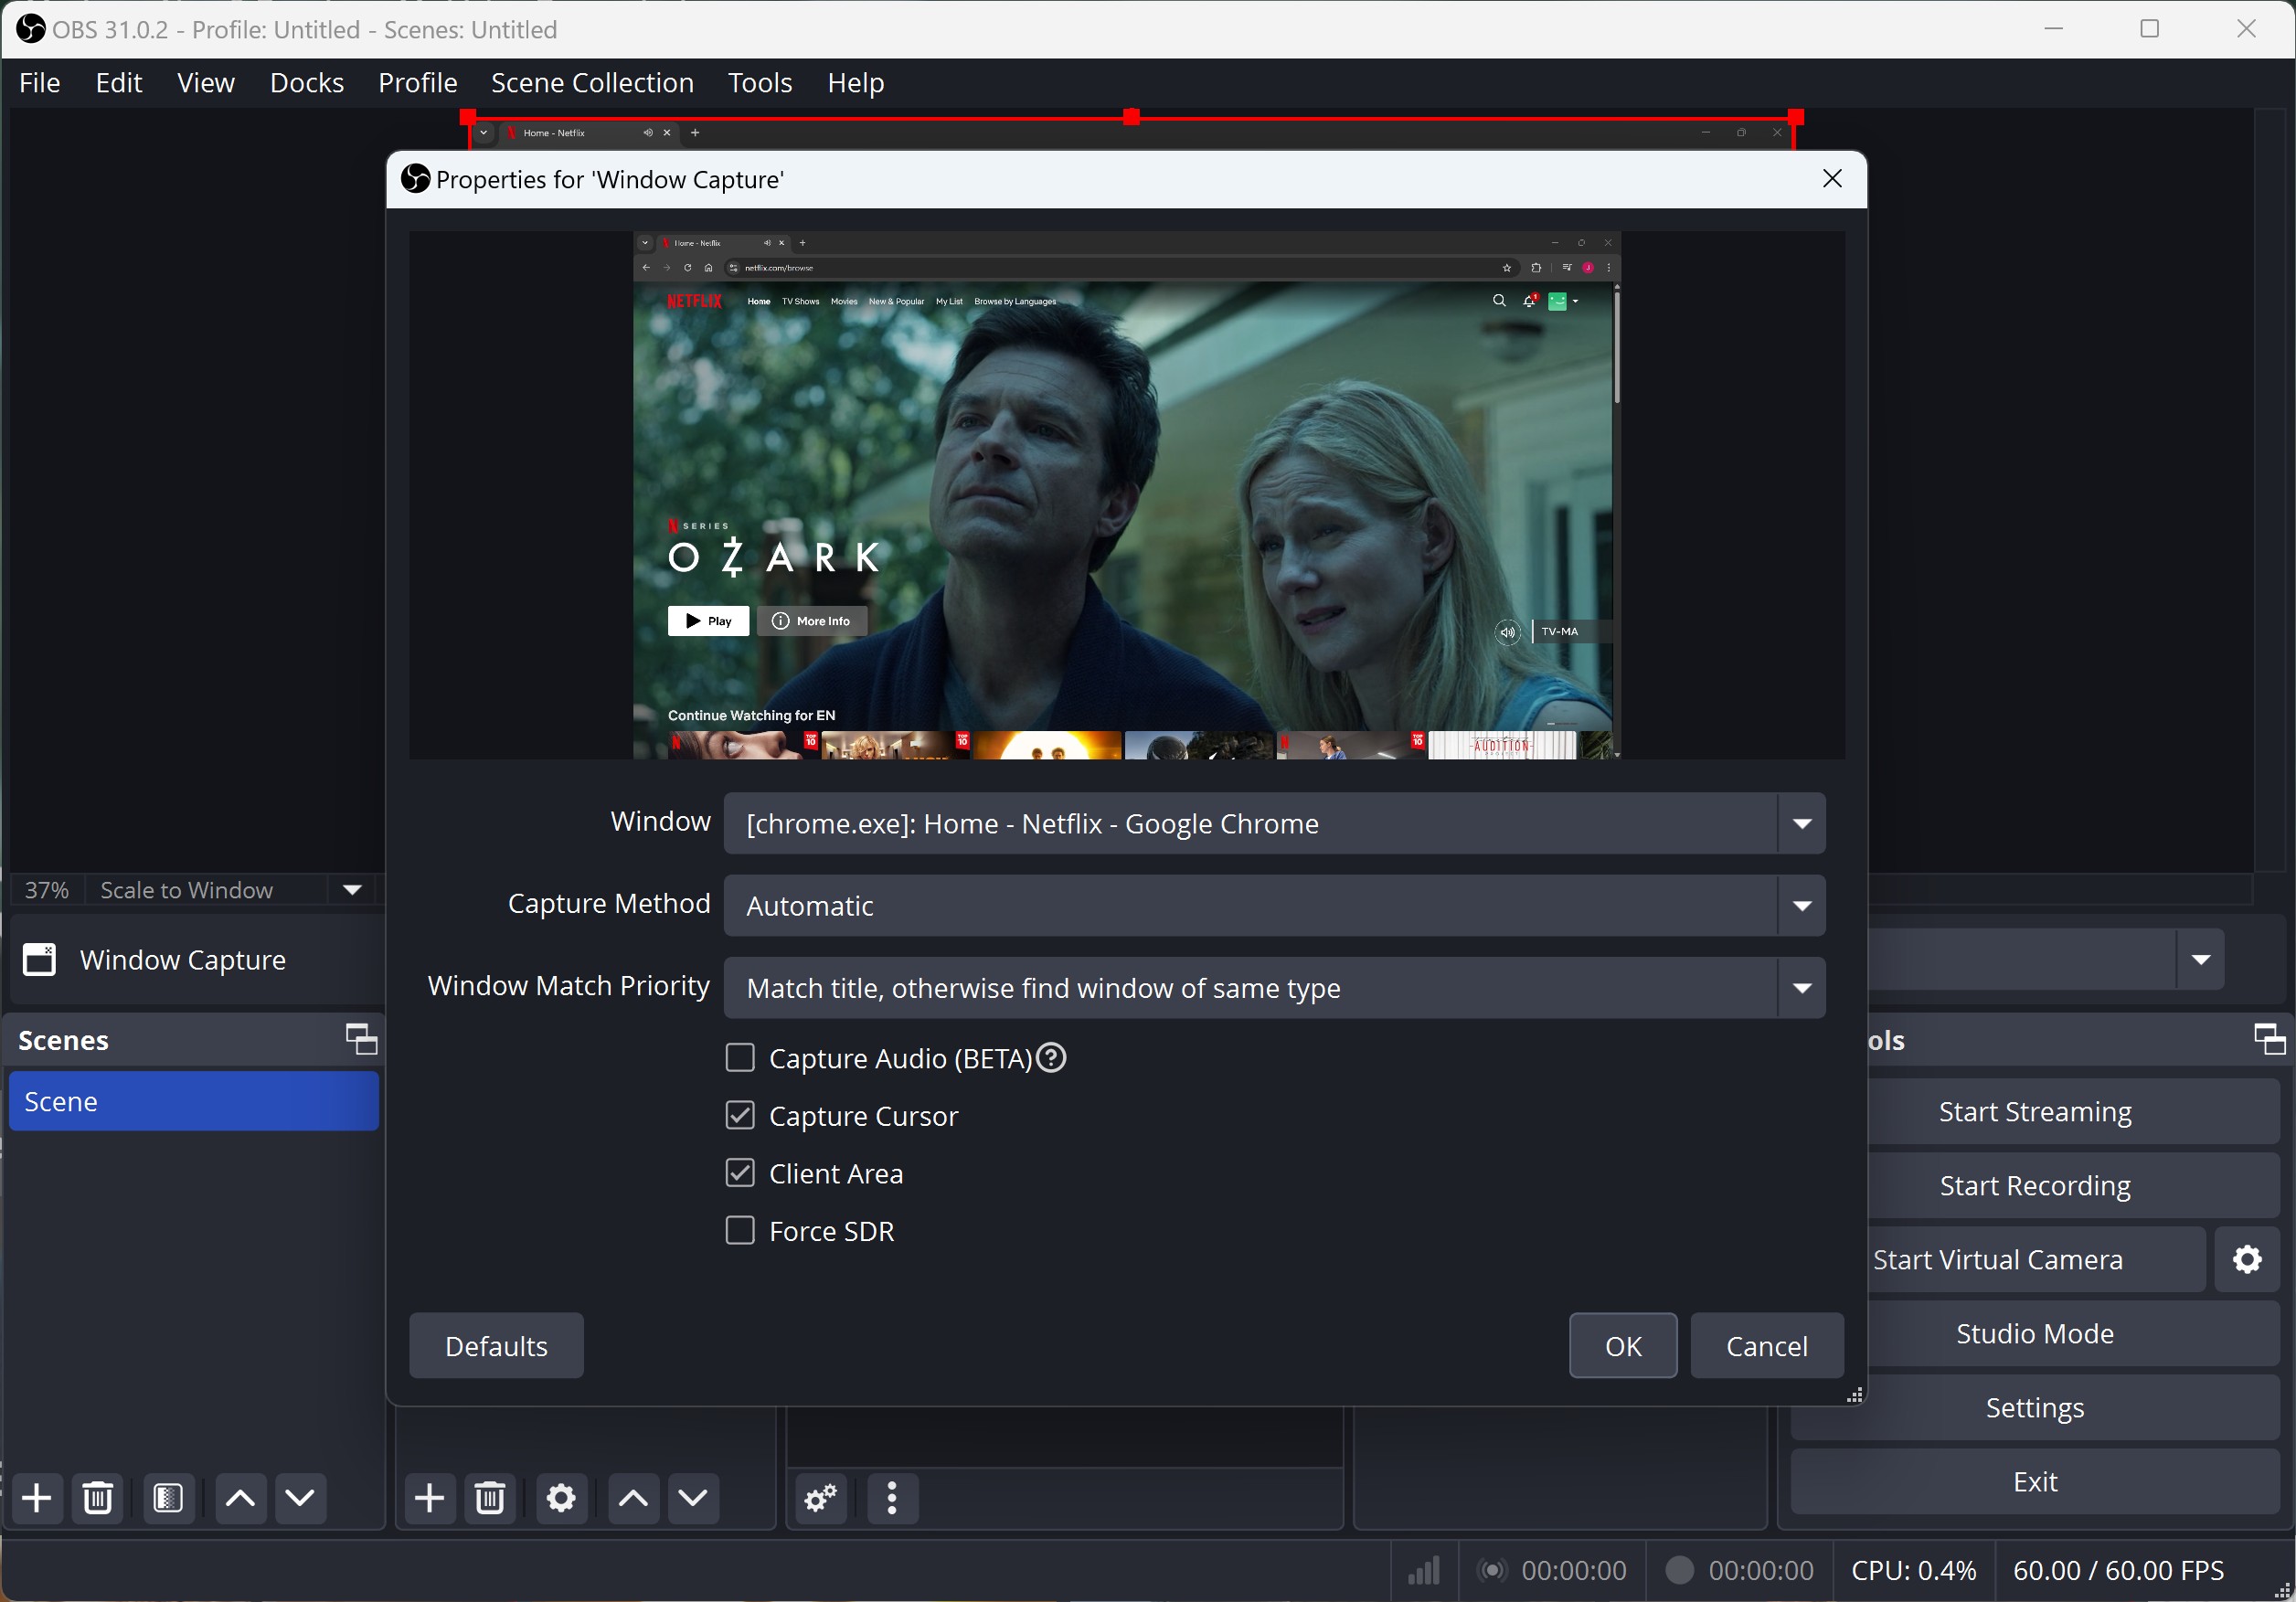Open the Scale to Window preview dropdown
This screenshot has width=2296, height=1602.
coord(352,889)
